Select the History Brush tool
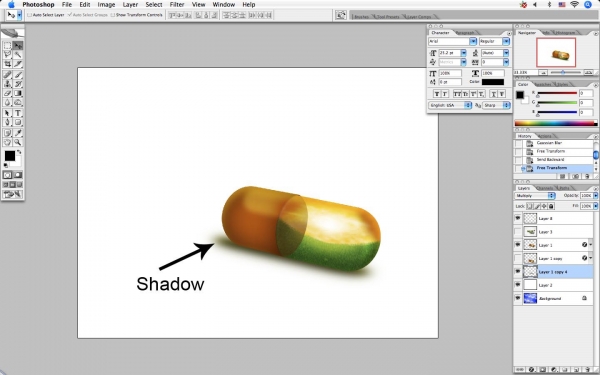The image size is (600, 375). 18,84
